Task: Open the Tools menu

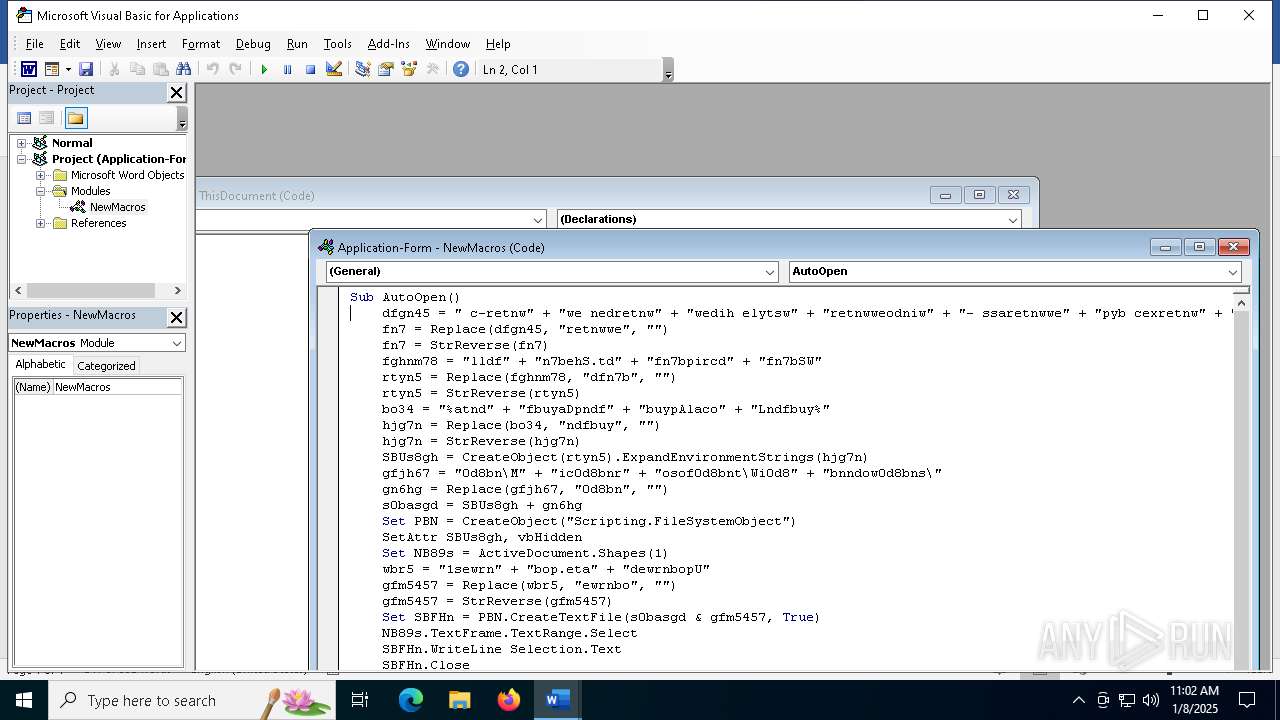Action: (x=337, y=44)
